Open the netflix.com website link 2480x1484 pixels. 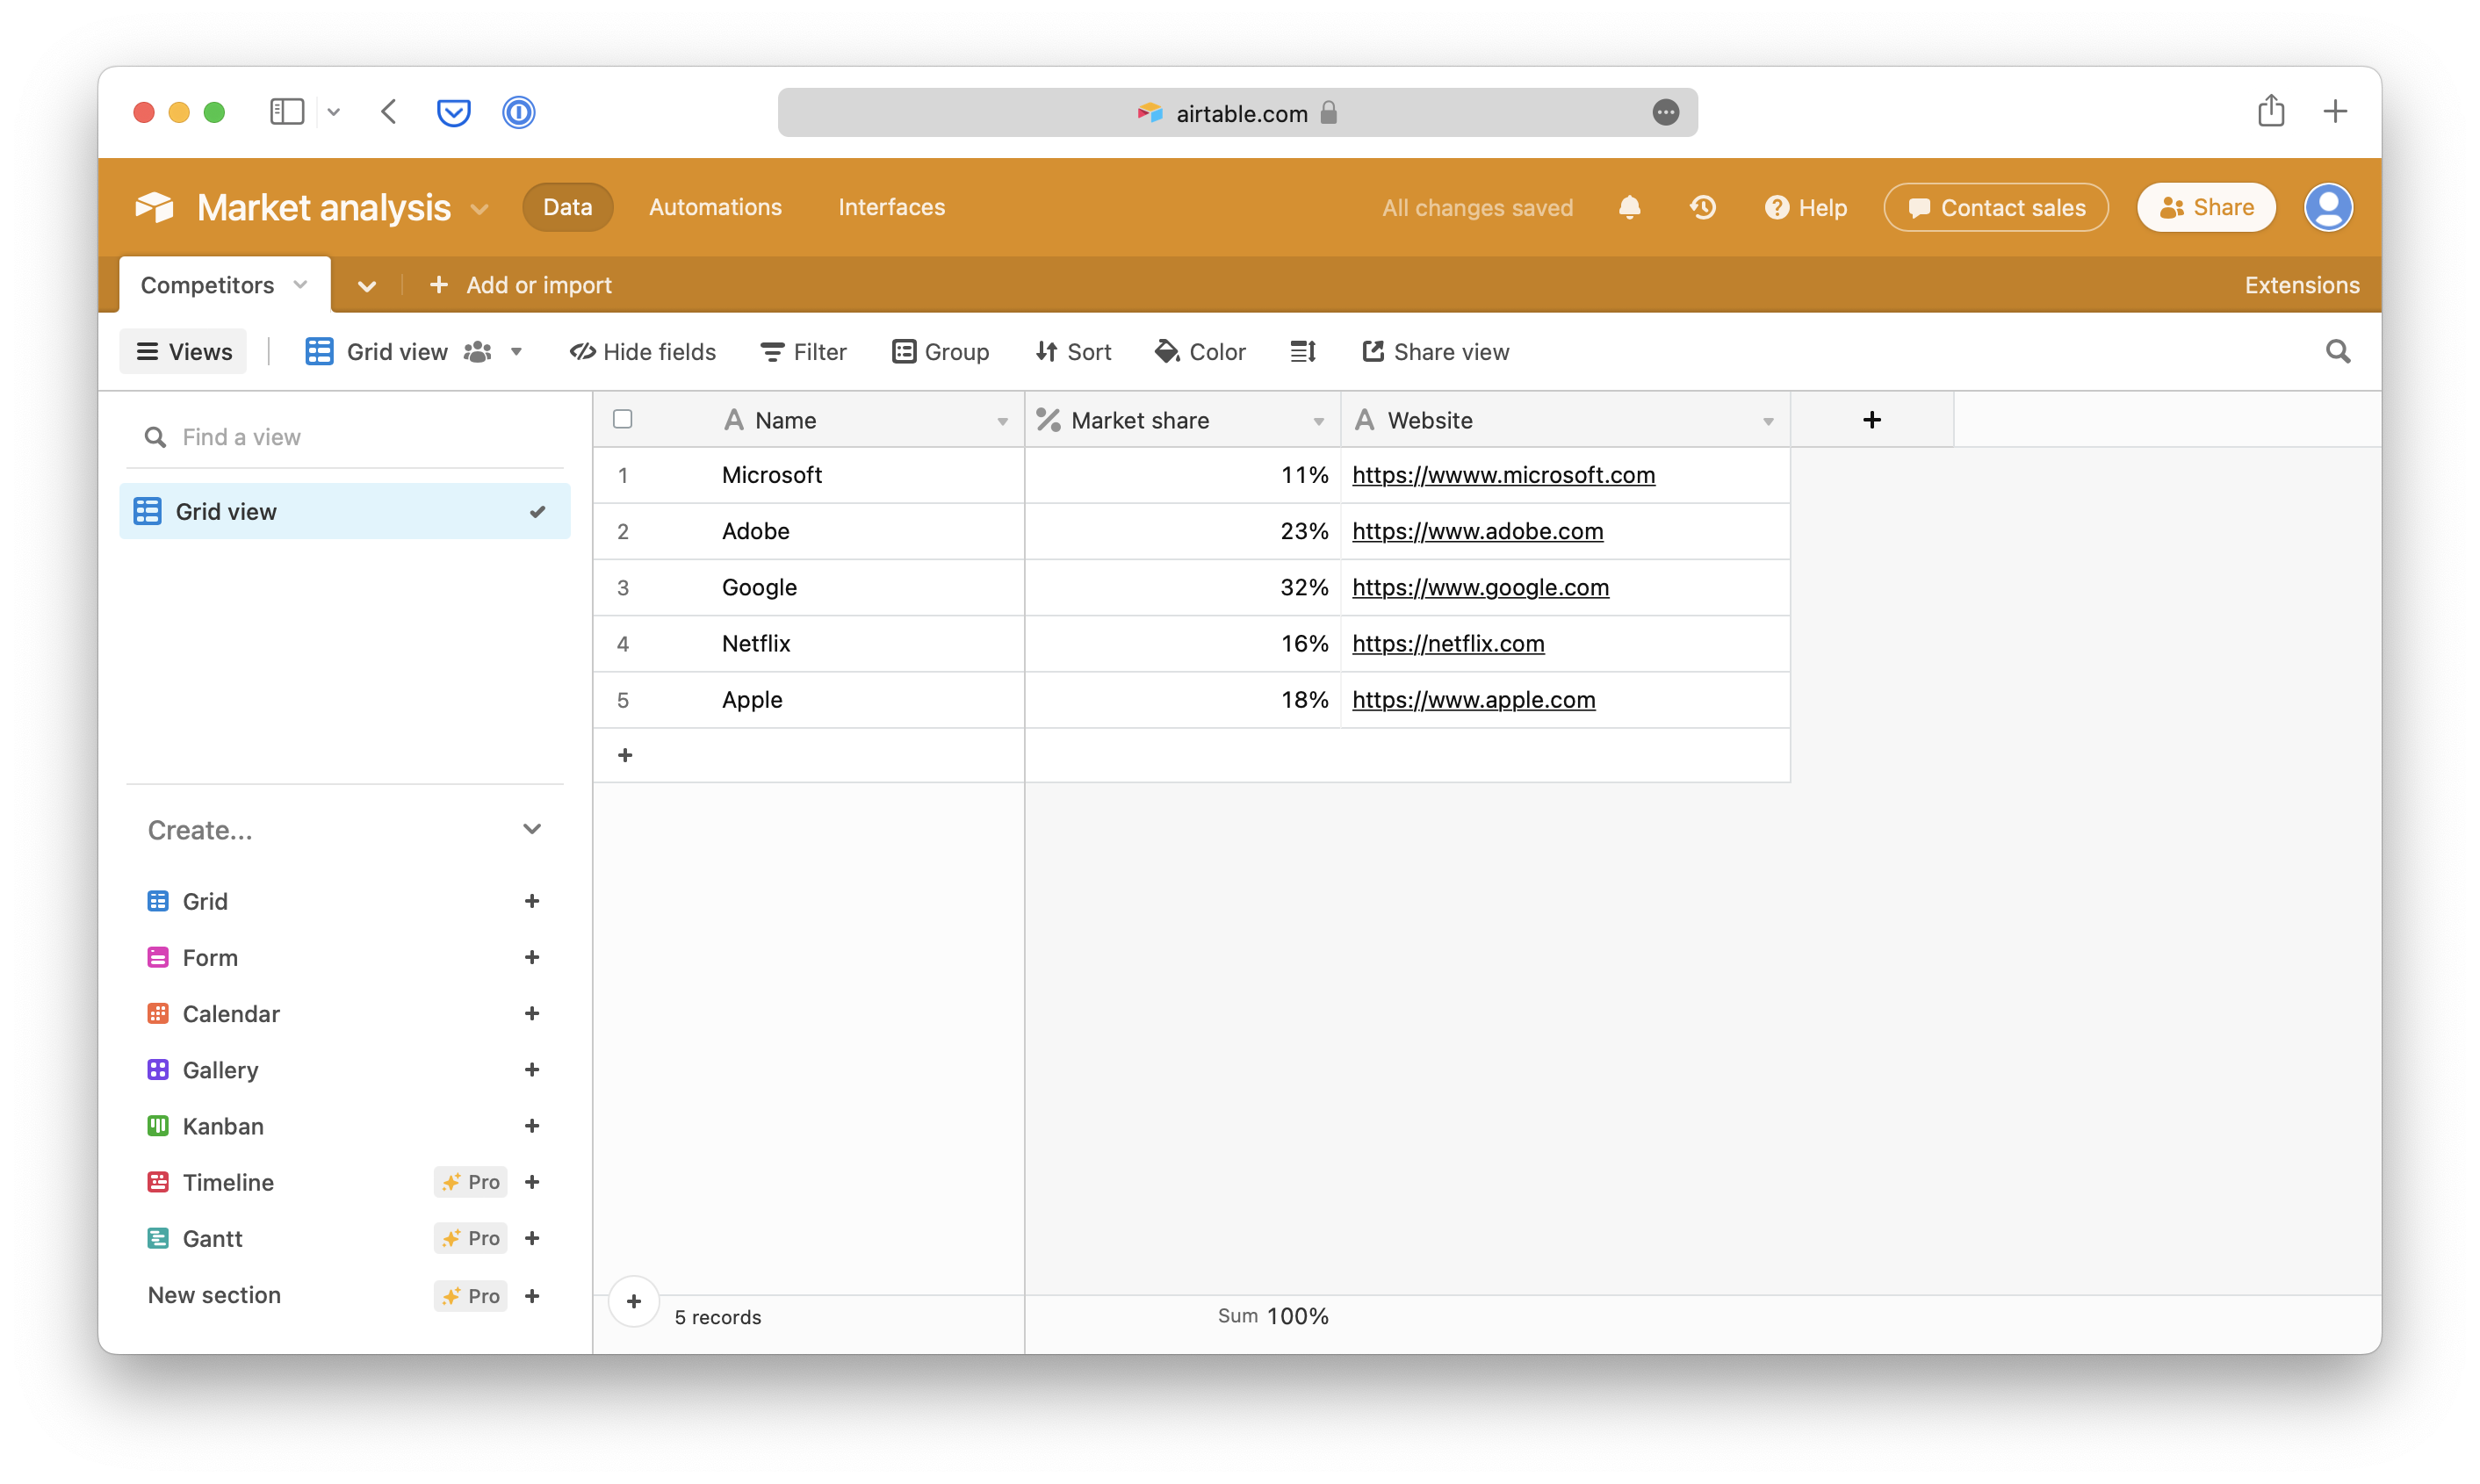click(x=1448, y=643)
